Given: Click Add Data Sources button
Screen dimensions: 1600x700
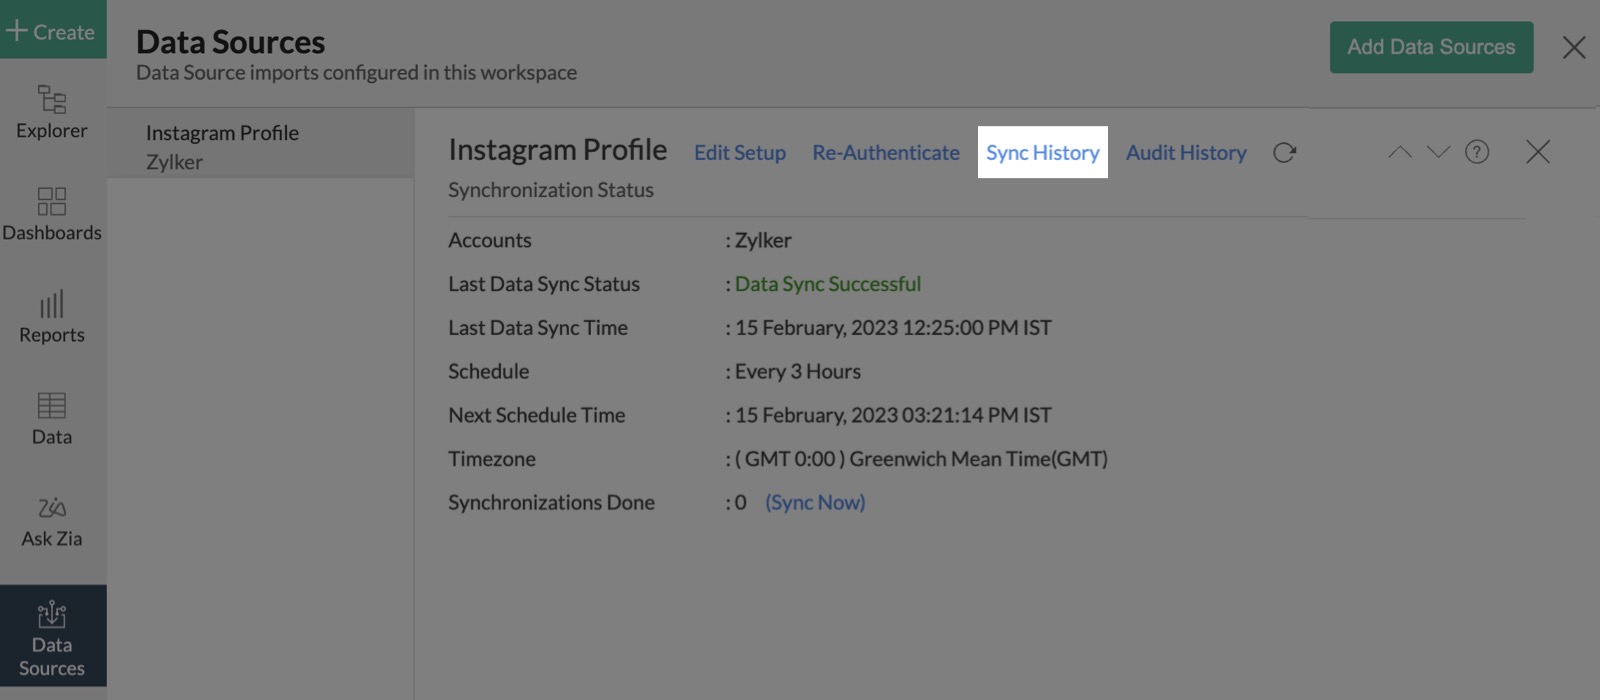Looking at the screenshot, I should pyautogui.click(x=1431, y=47).
